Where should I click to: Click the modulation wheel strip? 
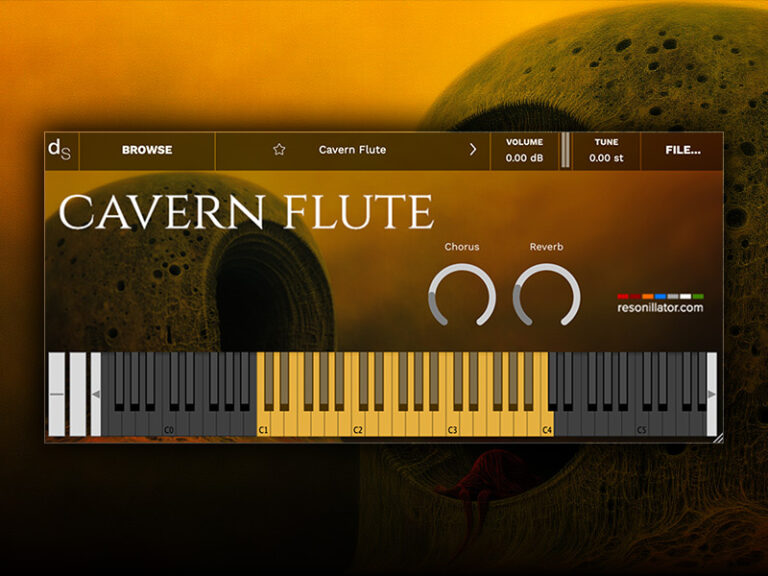click(77, 394)
